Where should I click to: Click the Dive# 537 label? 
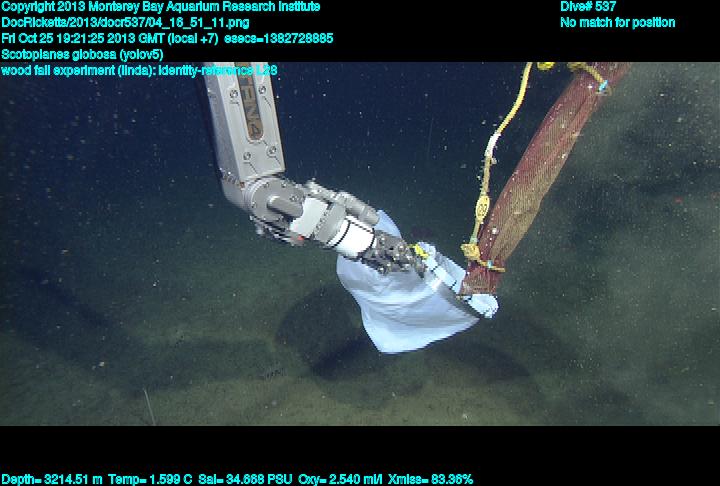(x=588, y=7)
